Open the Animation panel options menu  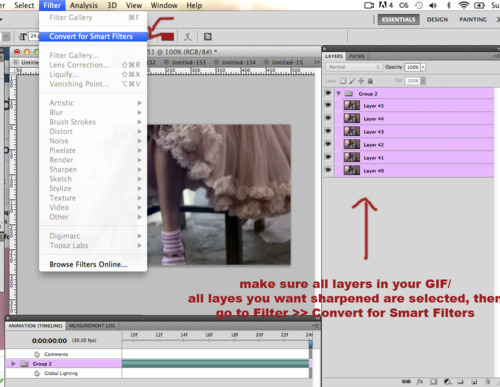[x=315, y=325]
